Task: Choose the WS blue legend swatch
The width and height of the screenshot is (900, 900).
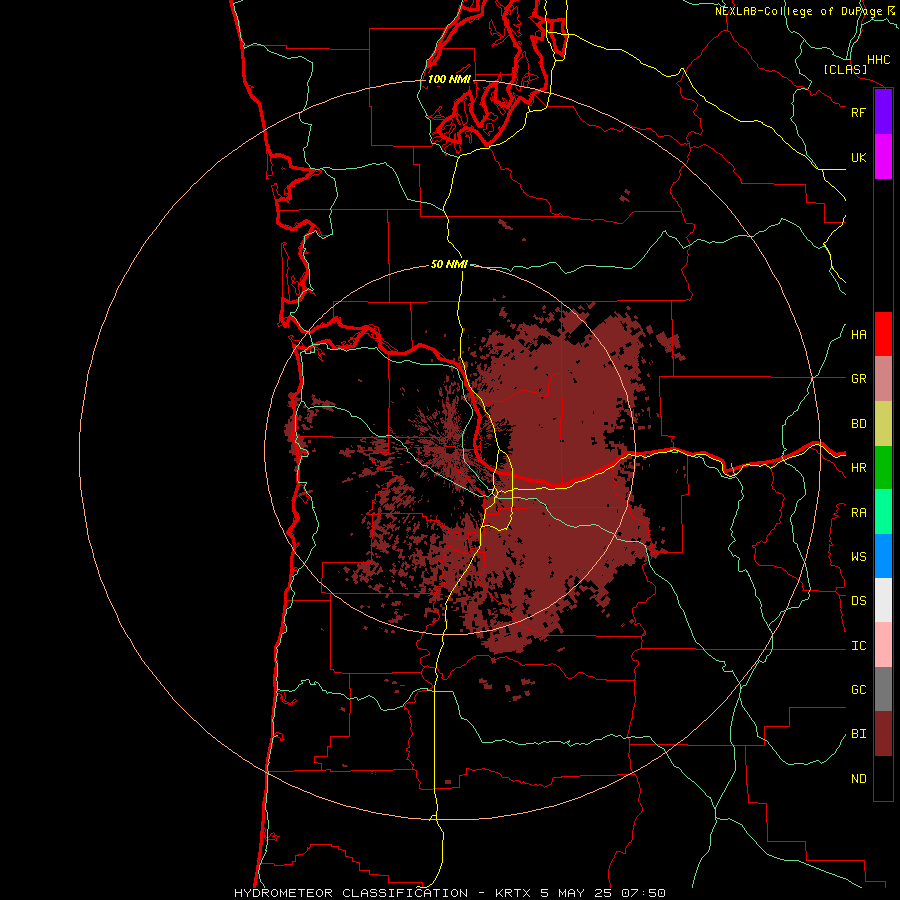Action: point(883,556)
